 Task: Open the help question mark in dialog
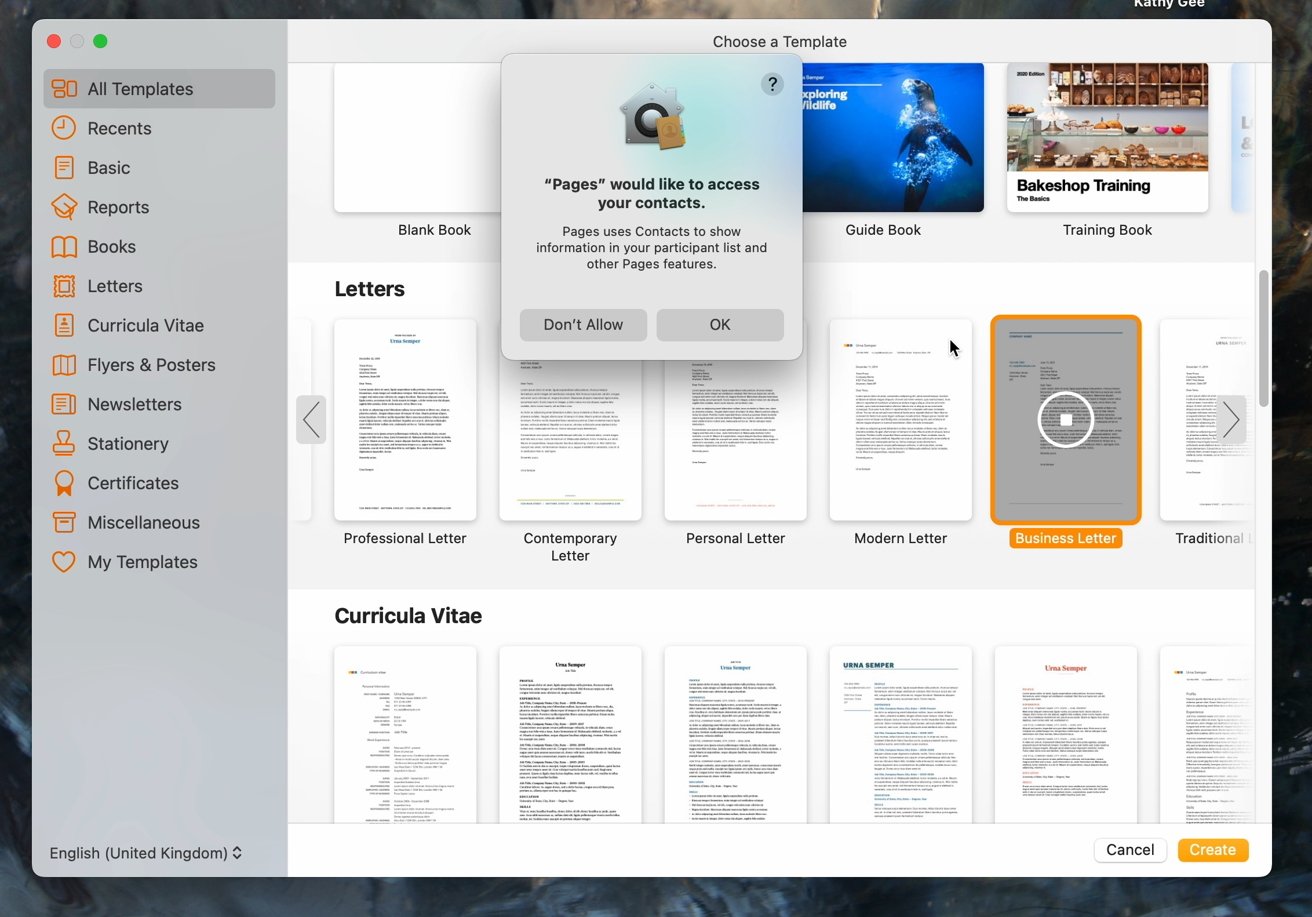(x=772, y=84)
